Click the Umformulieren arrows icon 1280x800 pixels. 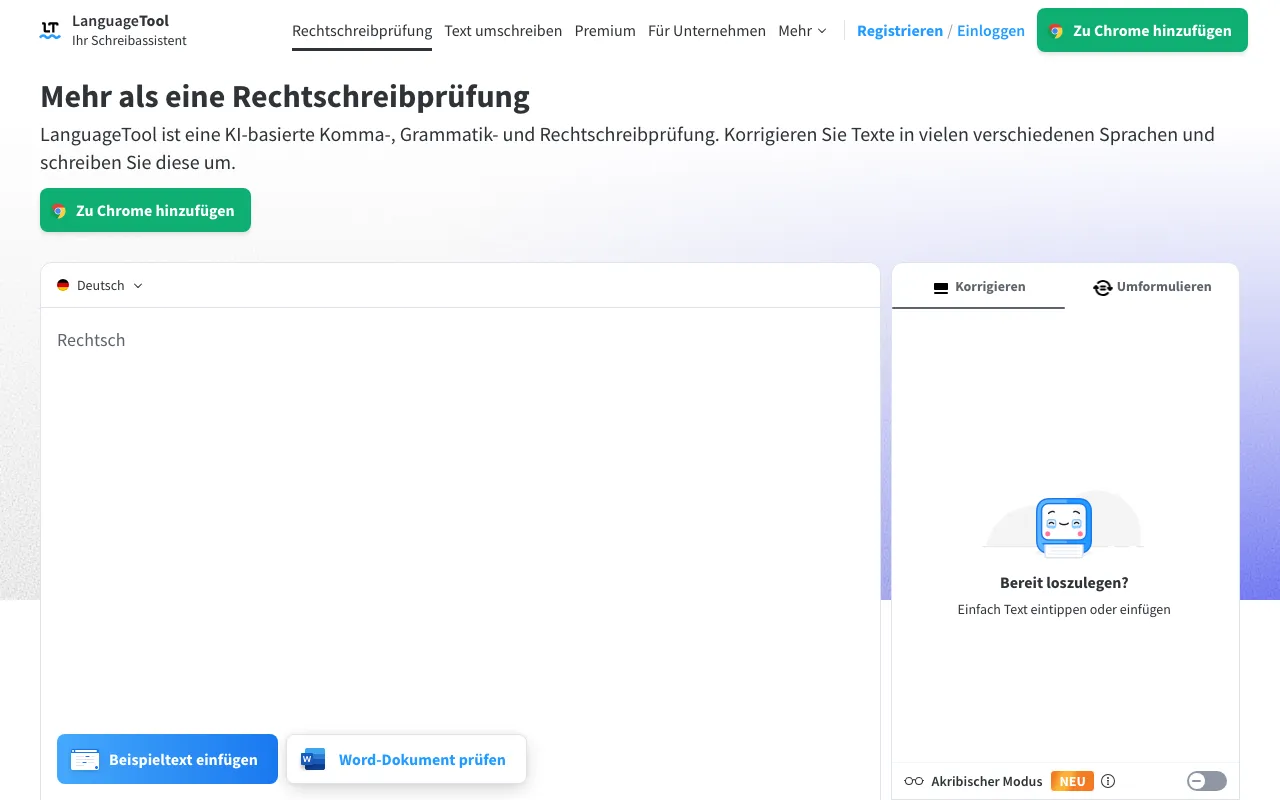point(1102,287)
